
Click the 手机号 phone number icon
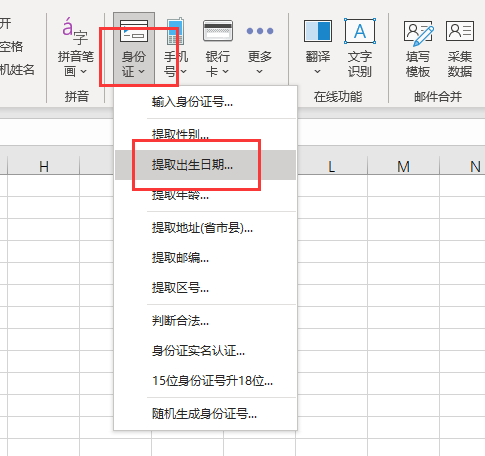175,31
